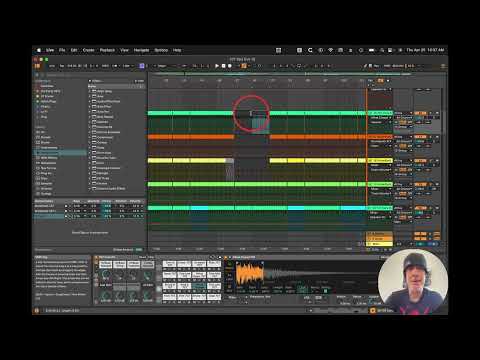Expand the second folder in the browser list
Image resolution: width=480 pixels, height=360 pixels.
(x=90, y=96)
